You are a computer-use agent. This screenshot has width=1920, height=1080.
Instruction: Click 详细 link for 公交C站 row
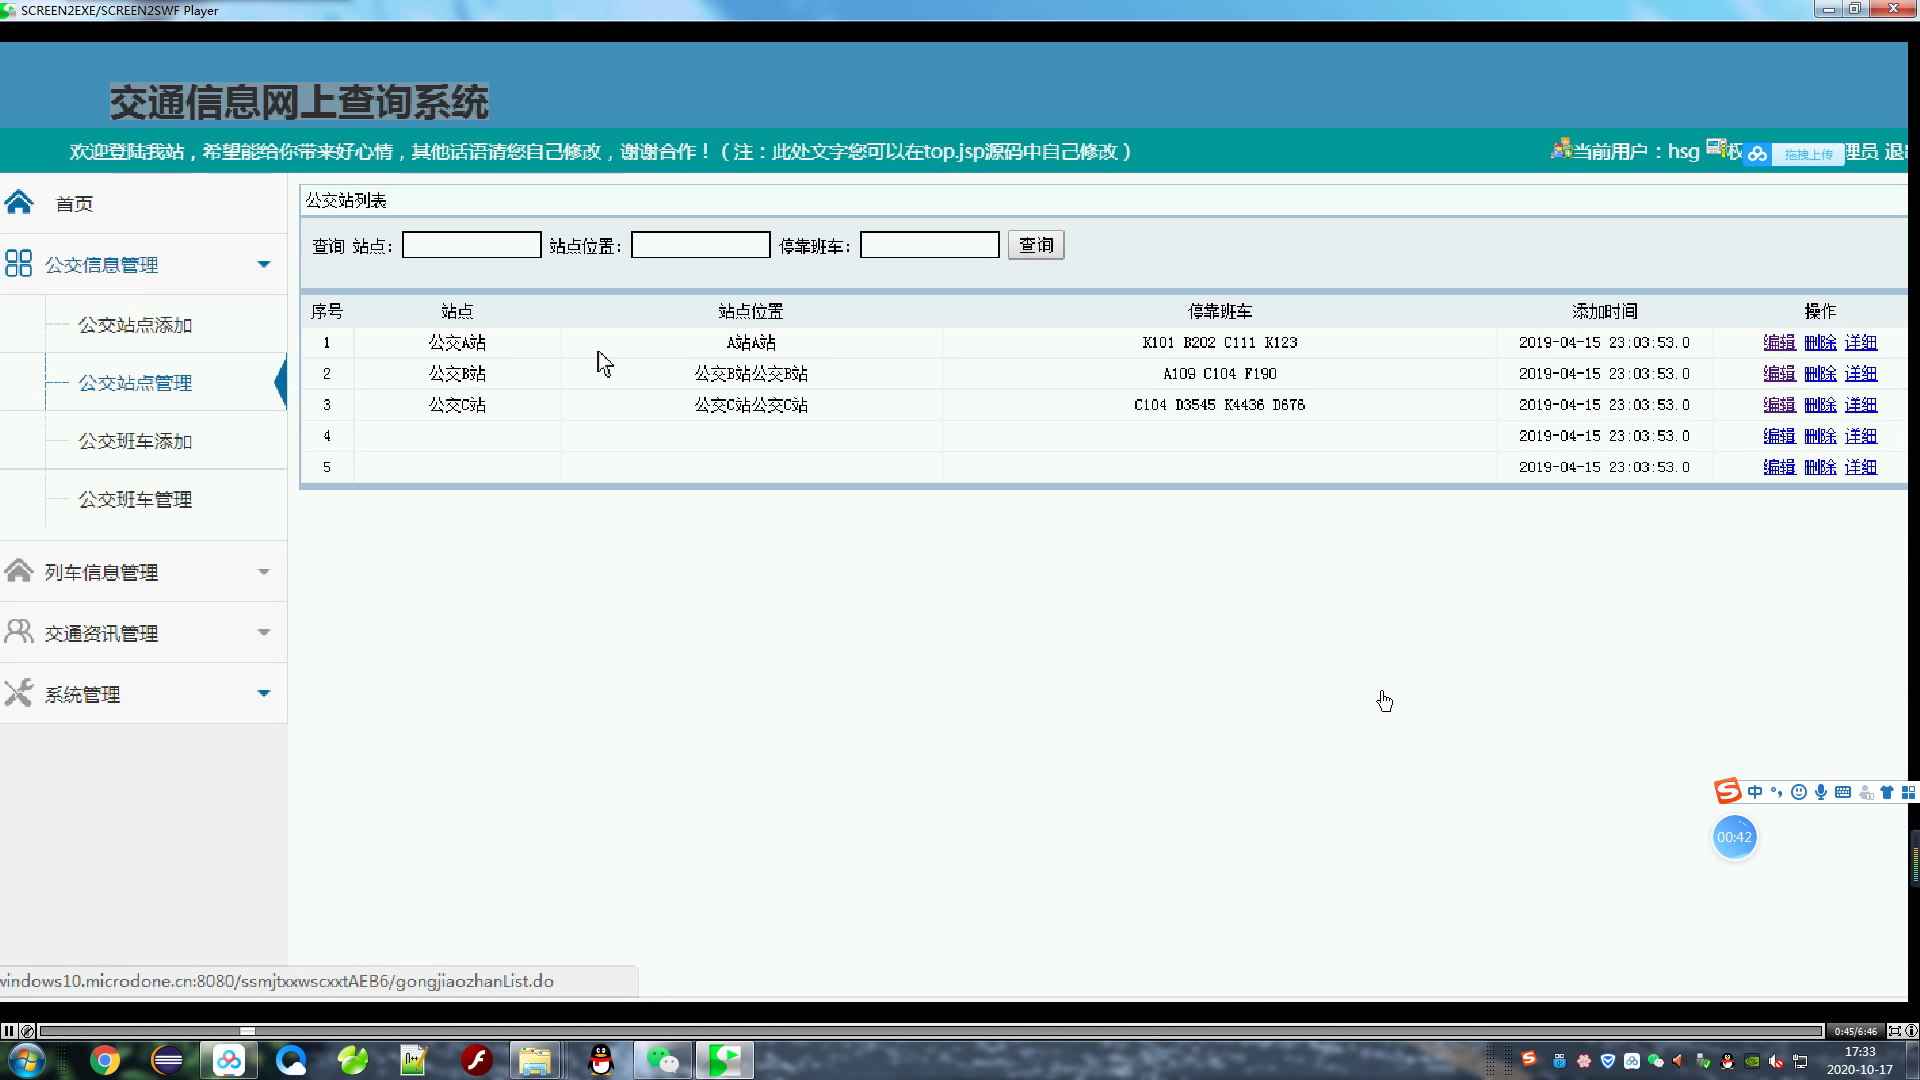(1861, 404)
